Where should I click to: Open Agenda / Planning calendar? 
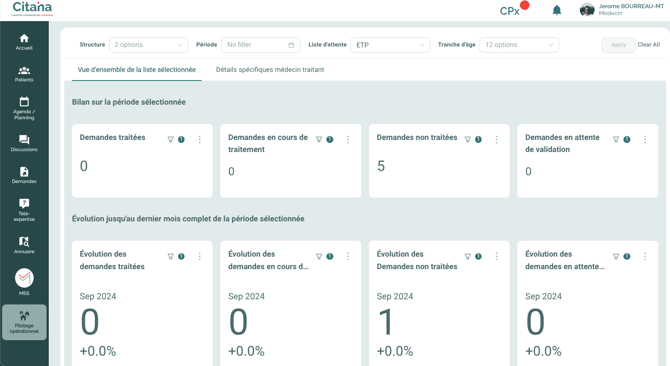tap(24, 108)
